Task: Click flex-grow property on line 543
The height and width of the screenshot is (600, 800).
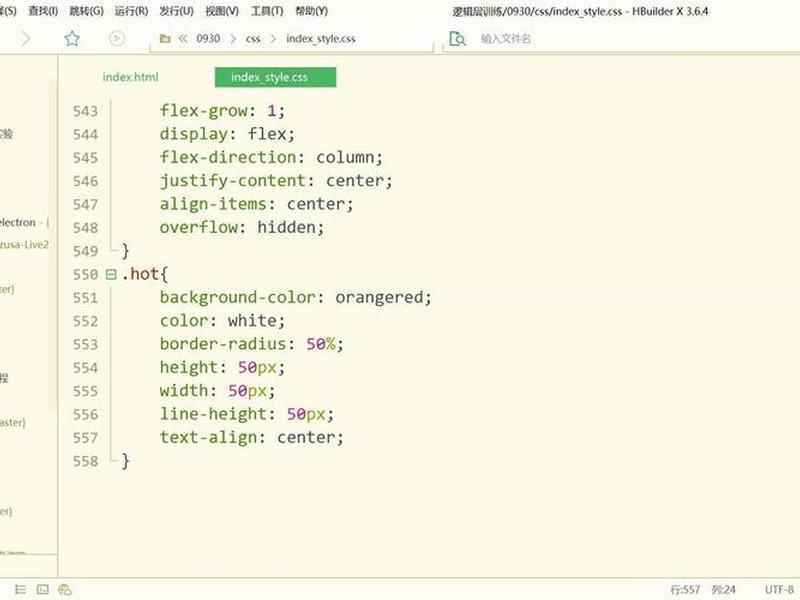Action: pyautogui.click(x=204, y=111)
